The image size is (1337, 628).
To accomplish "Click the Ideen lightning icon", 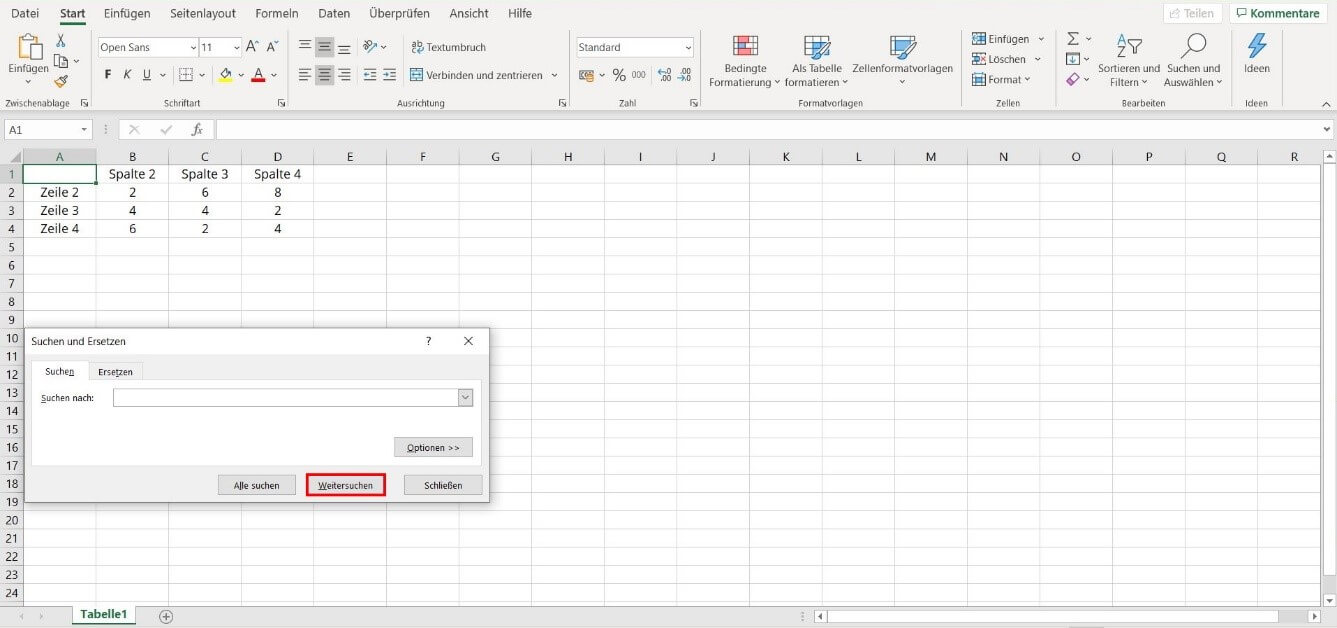I will (x=1256, y=47).
